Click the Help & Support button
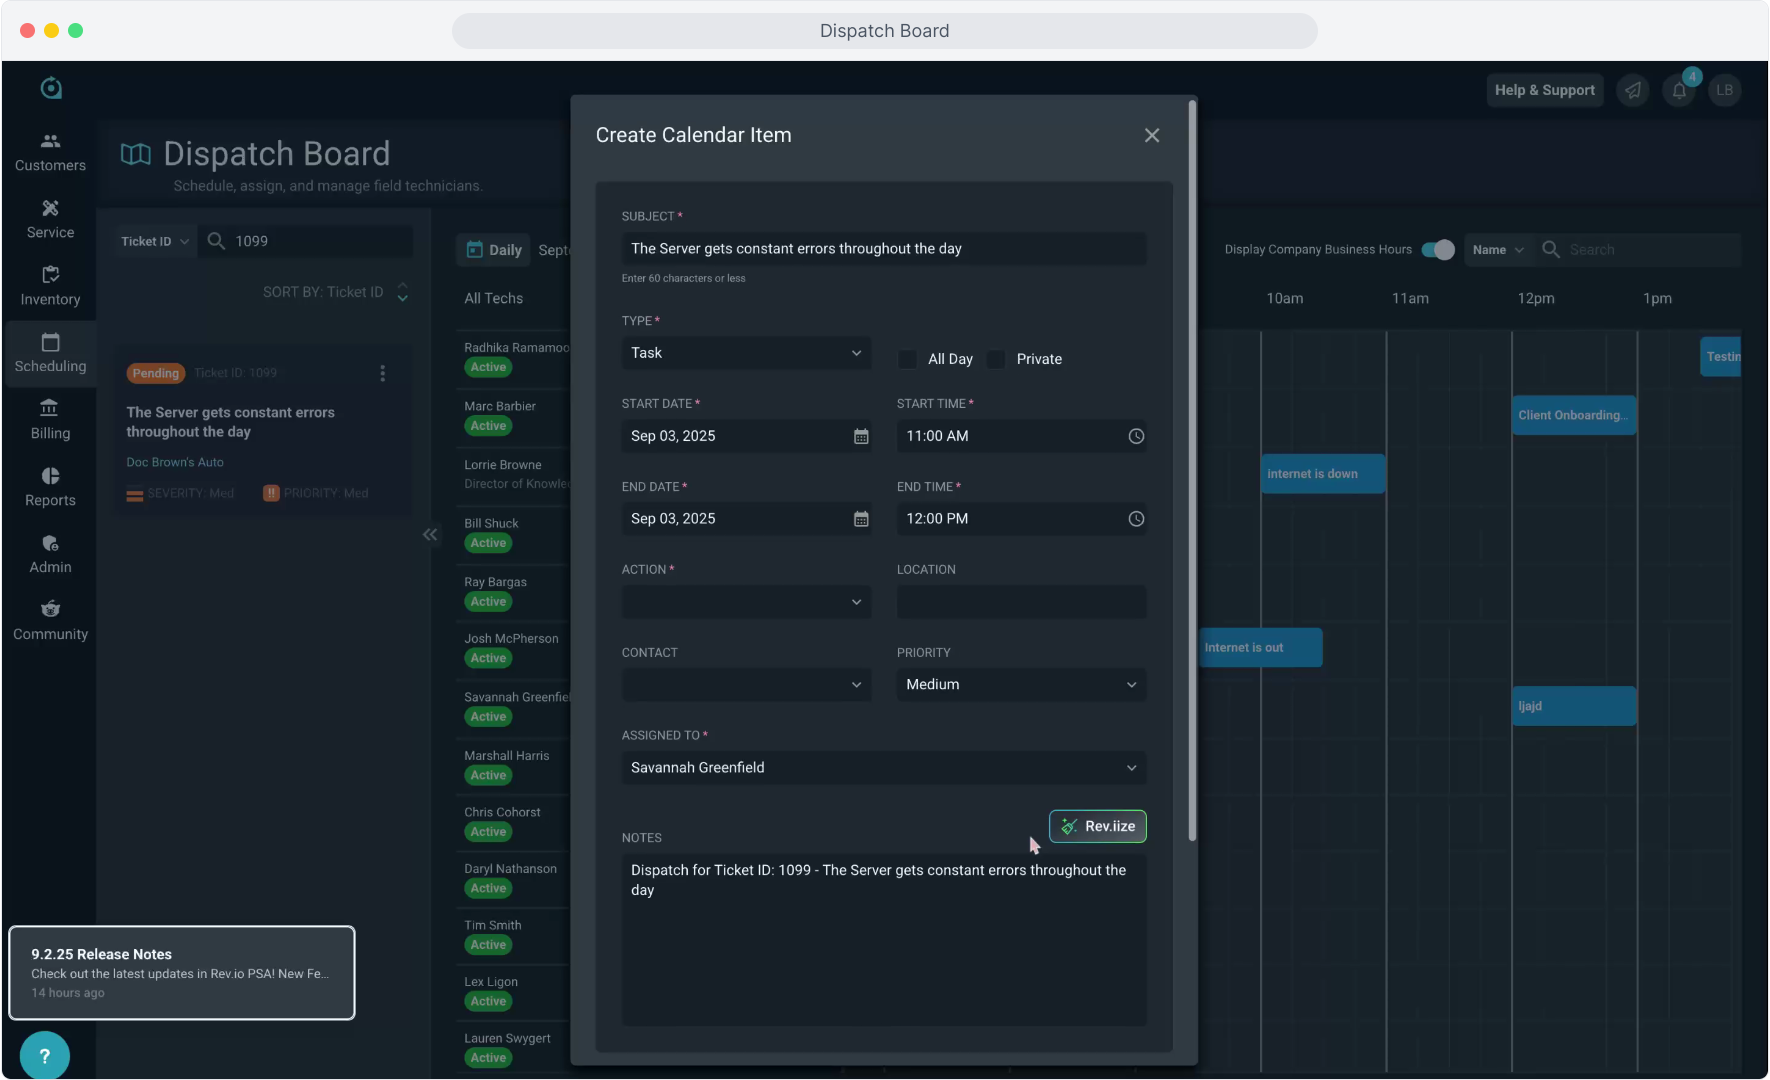Screen dimensions: 1770x1080 [x=1544, y=90]
